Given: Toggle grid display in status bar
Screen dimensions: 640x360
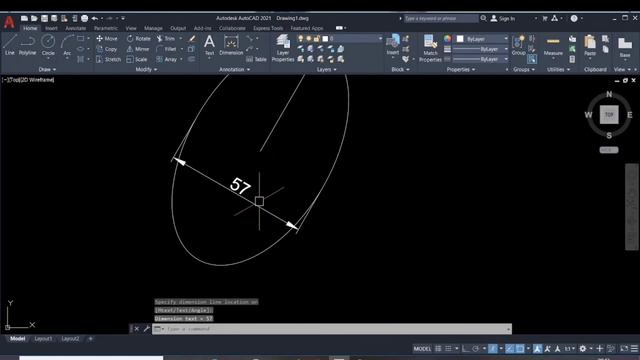Looking at the screenshot, I should click(438, 349).
